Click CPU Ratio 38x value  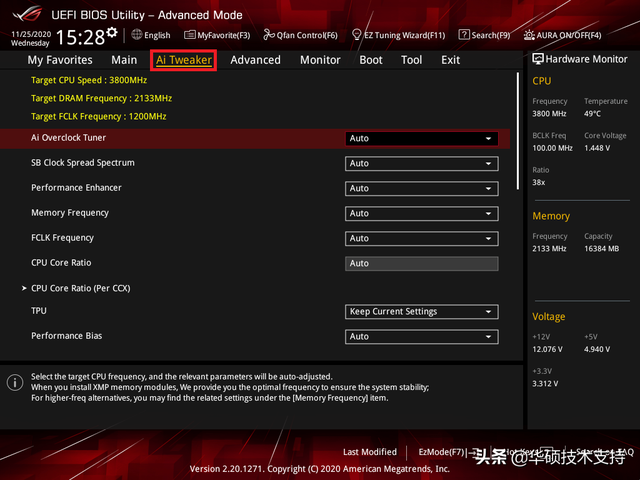click(539, 182)
